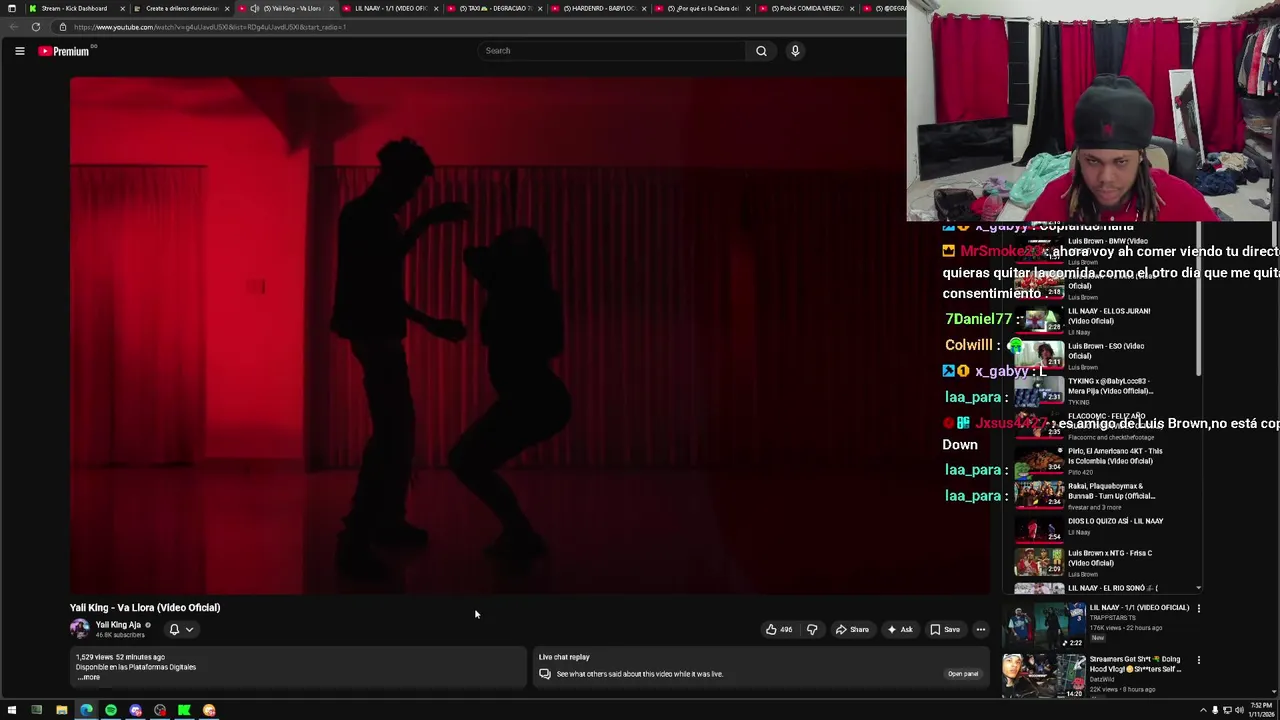Open the system tray volume icon
This screenshot has width=1280, height=720.
pyautogui.click(x=1239, y=710)
